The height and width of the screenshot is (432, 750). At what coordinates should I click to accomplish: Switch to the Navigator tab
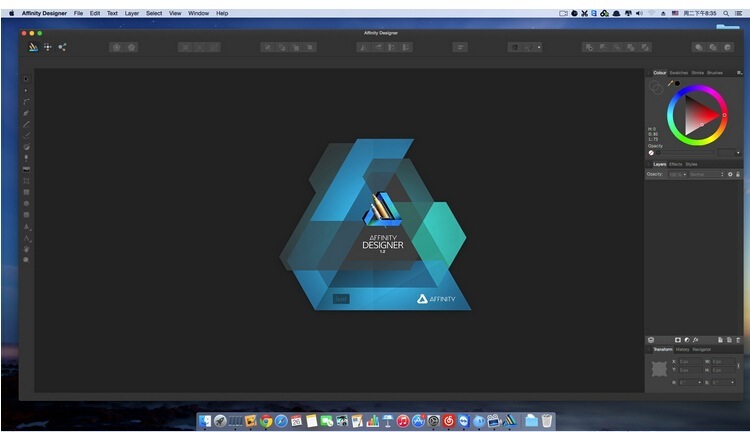pyautogui.click(x=702, y=349)
